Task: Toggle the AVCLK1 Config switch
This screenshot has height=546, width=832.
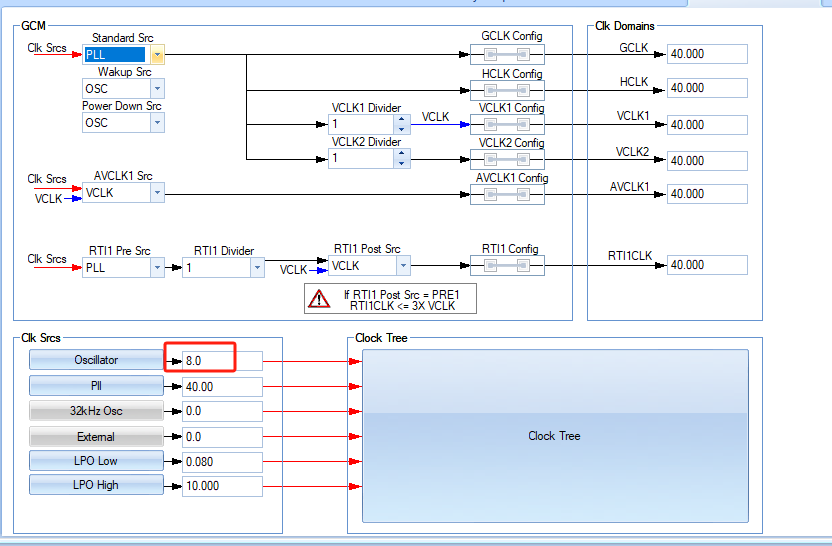Action: 507,195
